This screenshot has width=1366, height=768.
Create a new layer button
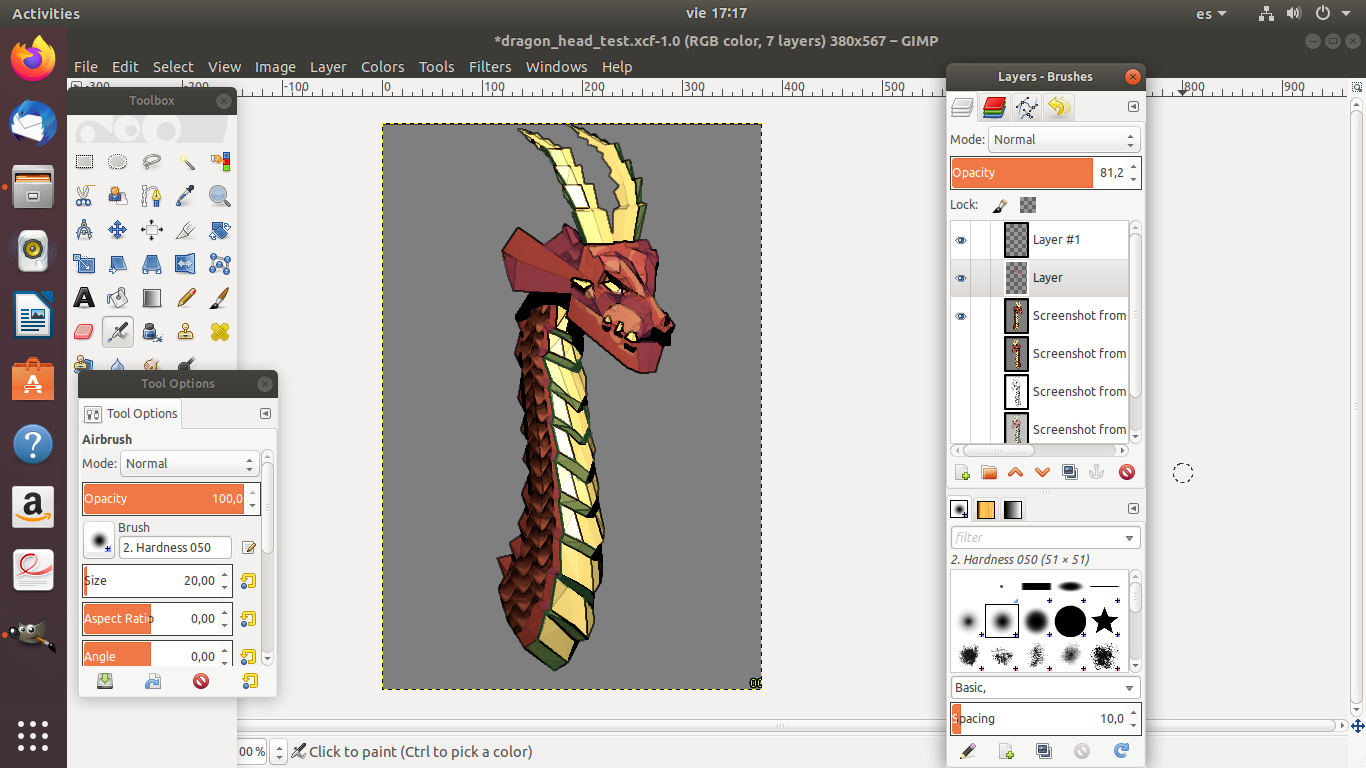click(962, 473)
